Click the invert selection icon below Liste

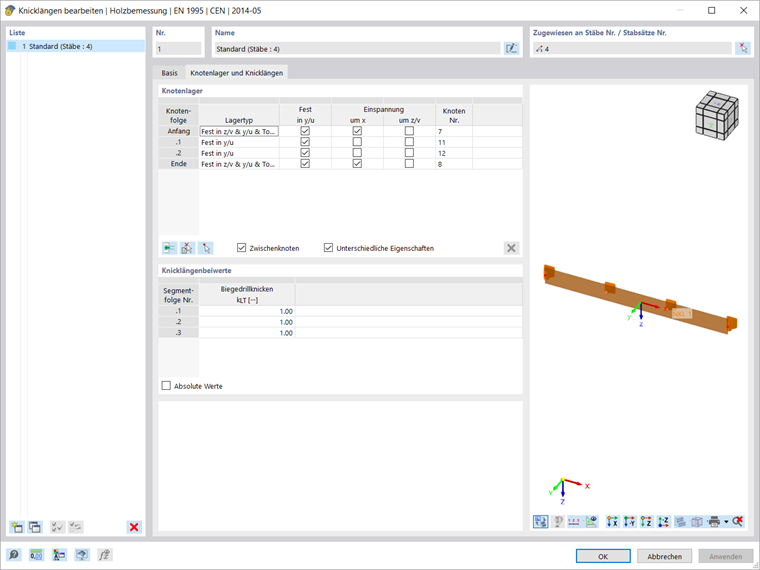(x=76, y=527)
